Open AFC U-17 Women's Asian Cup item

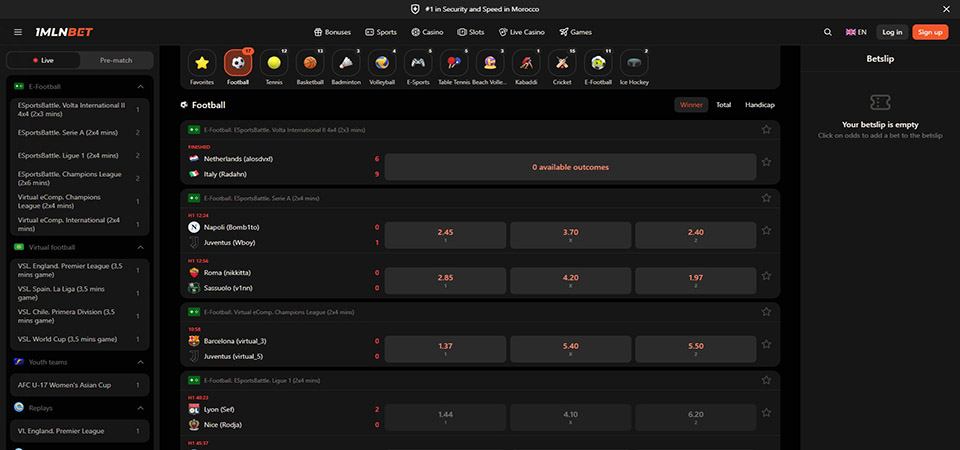click(80, 385)
